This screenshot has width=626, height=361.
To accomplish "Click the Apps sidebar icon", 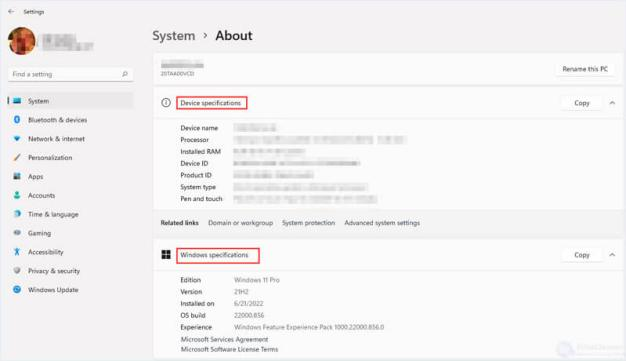I will pyautogui.click(x=17, y=176).
